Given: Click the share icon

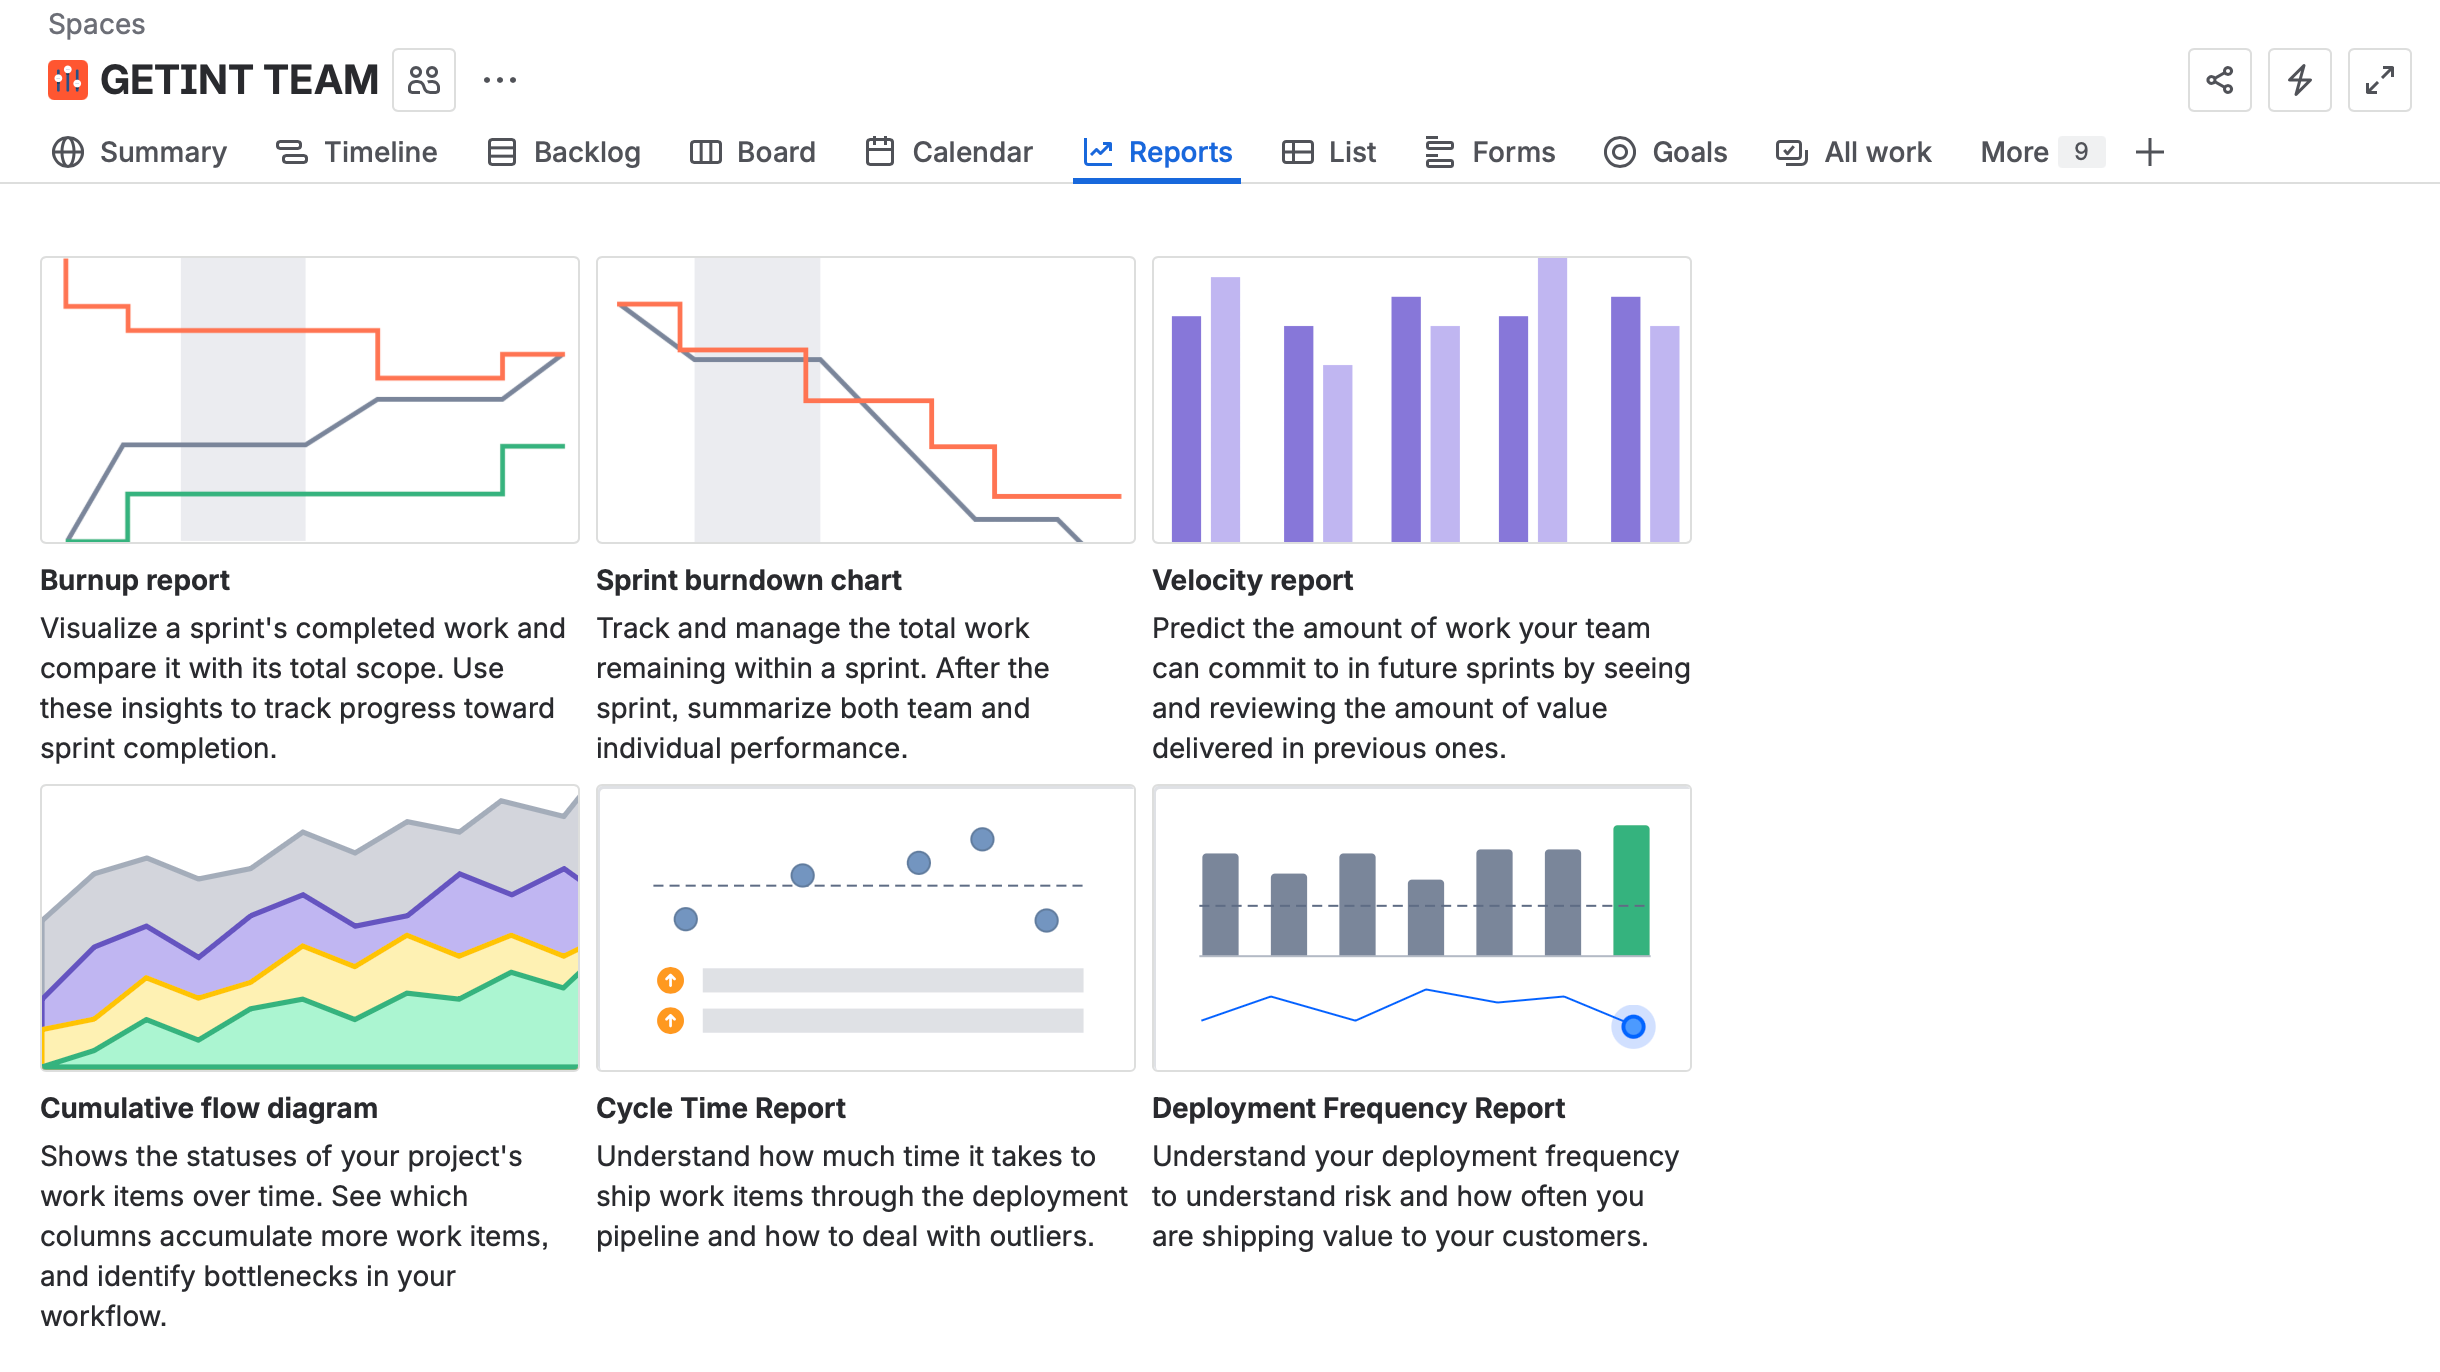Looking at the screenshot, I should point(2219,80).
